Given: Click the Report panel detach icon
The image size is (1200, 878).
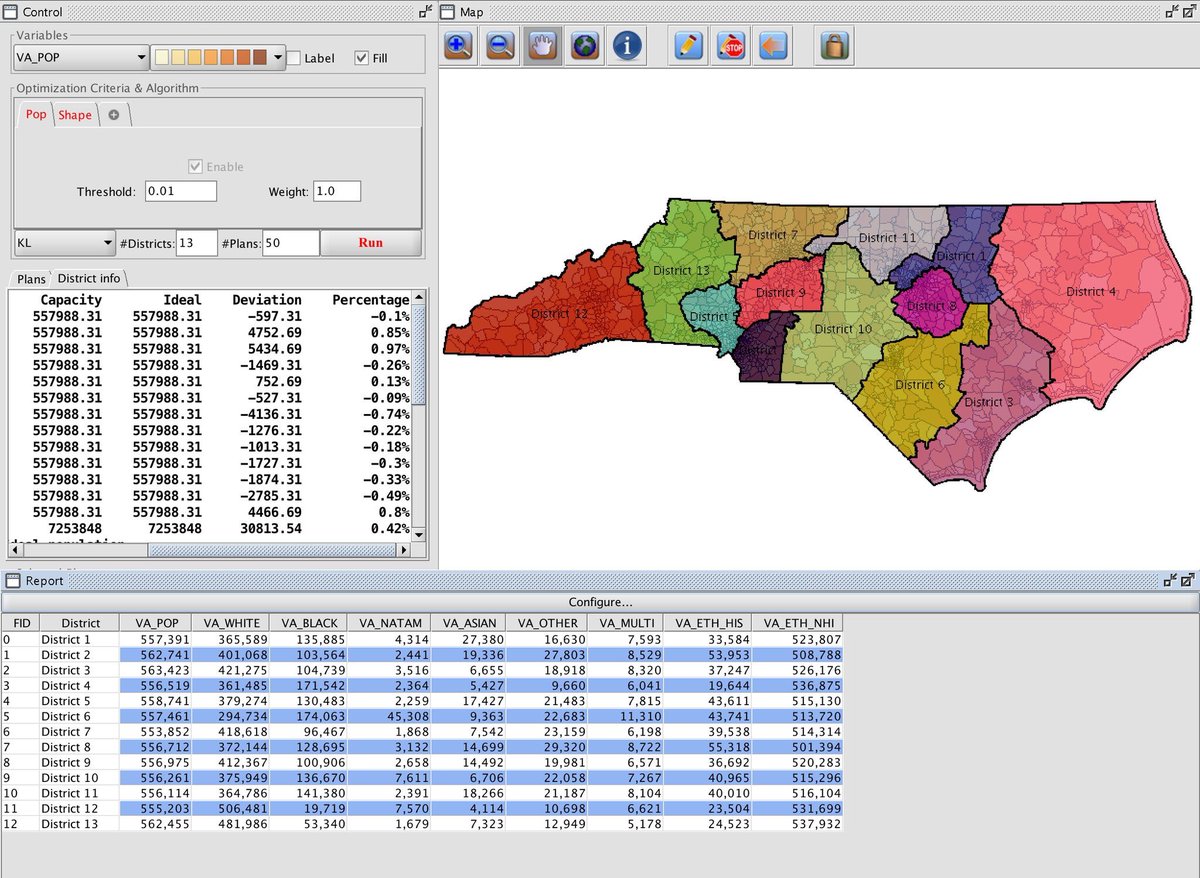Looking at the screenshot, I should (1171, 580).
